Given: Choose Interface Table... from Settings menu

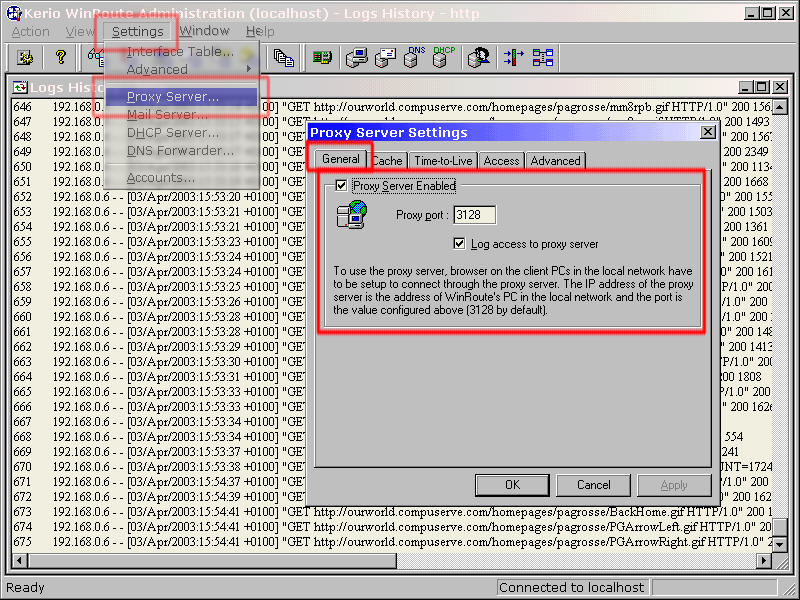Looking at the screenshot, I should [x=181, y=52].
